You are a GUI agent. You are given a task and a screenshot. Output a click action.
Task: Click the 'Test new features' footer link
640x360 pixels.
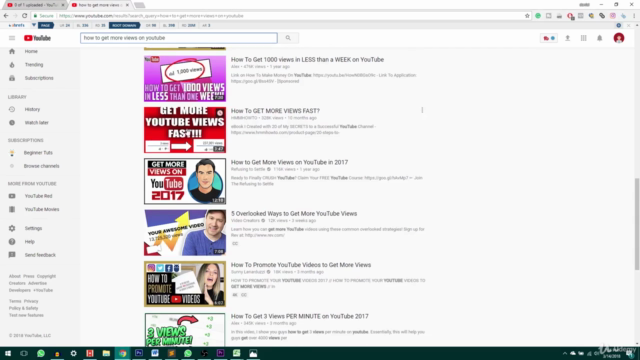(26, 316)
